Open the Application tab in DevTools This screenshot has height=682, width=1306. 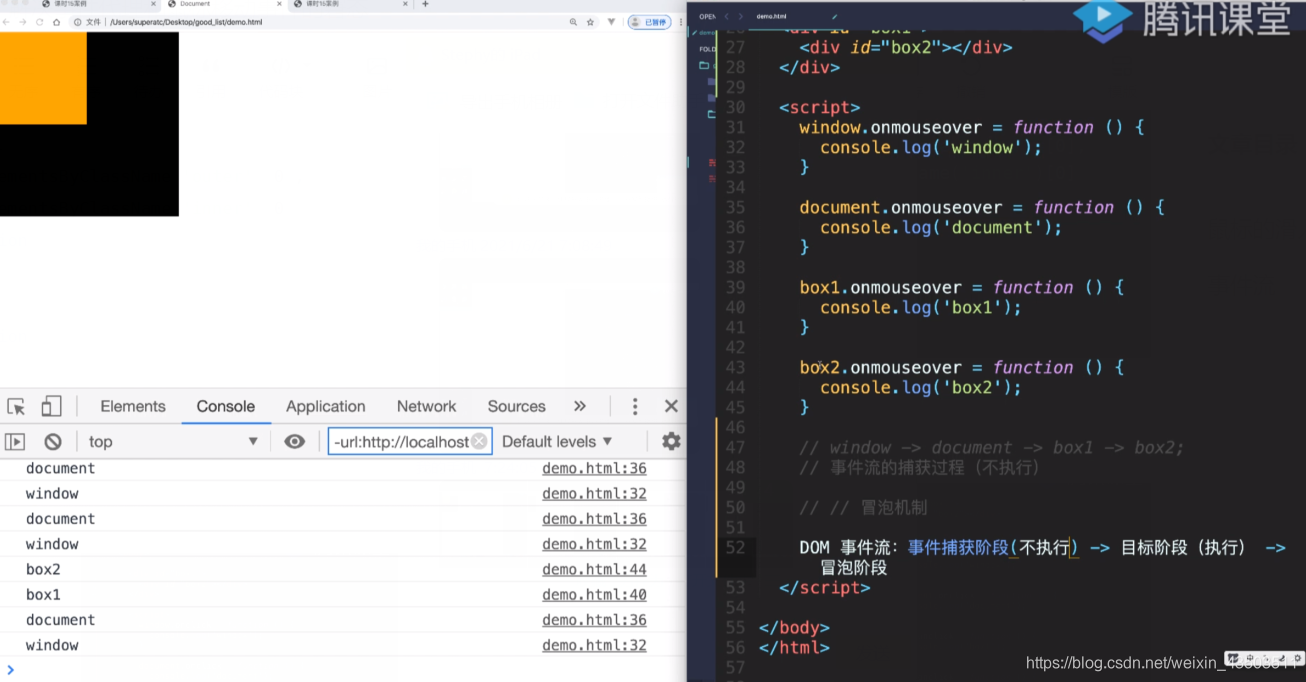(326, 406)
